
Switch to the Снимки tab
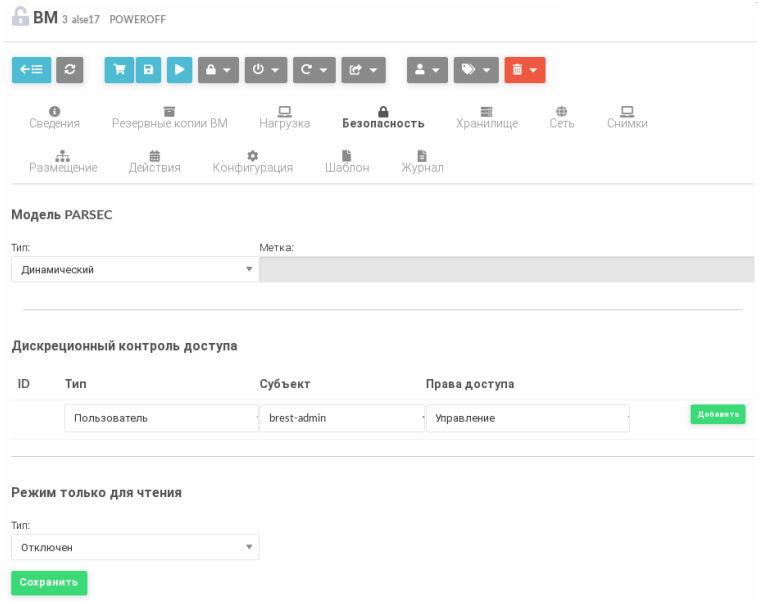pos(627,118)
